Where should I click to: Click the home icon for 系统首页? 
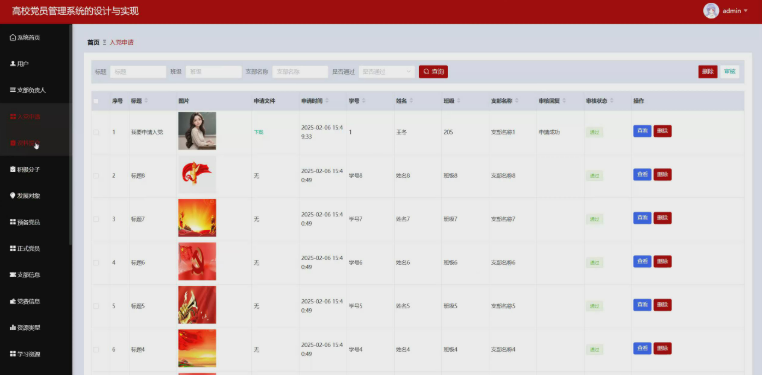click(13, 37)
